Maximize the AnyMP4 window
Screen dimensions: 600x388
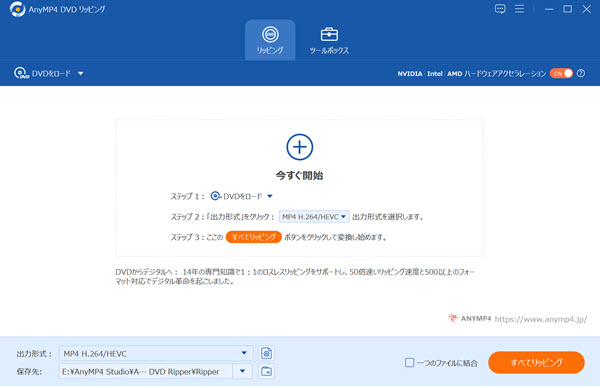click(567, 9)
